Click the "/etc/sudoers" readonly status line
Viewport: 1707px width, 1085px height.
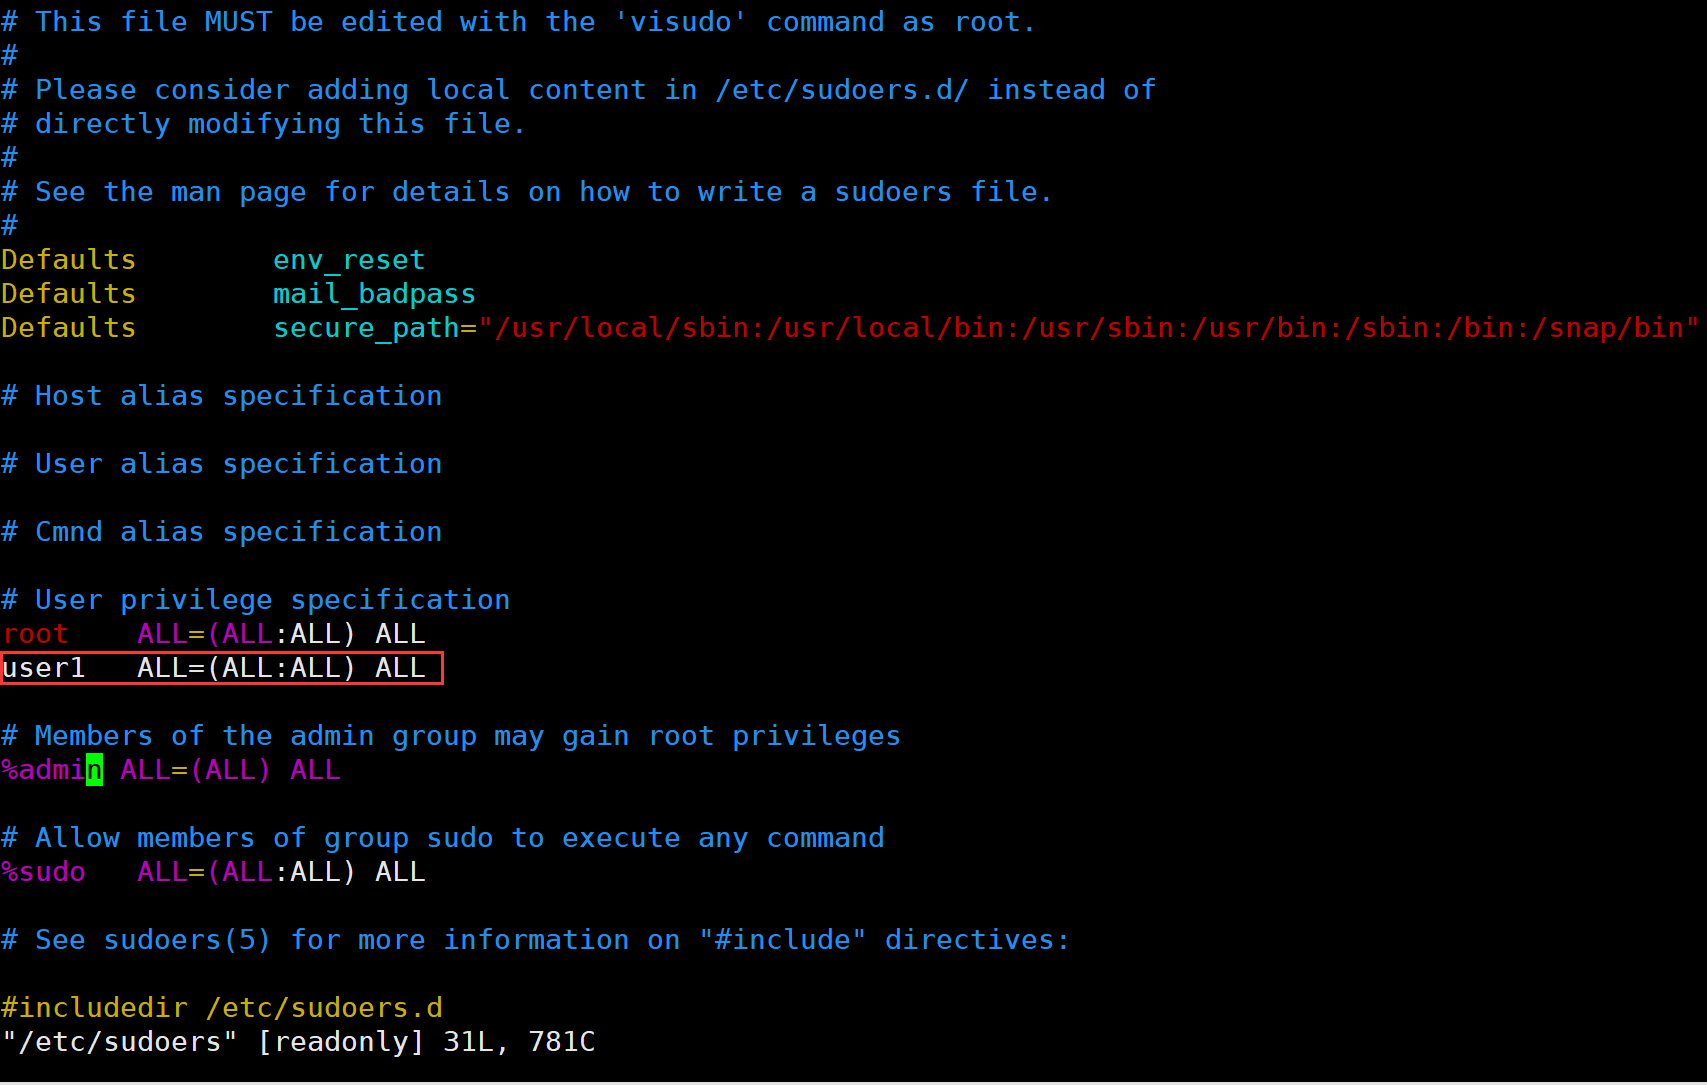299,1042
